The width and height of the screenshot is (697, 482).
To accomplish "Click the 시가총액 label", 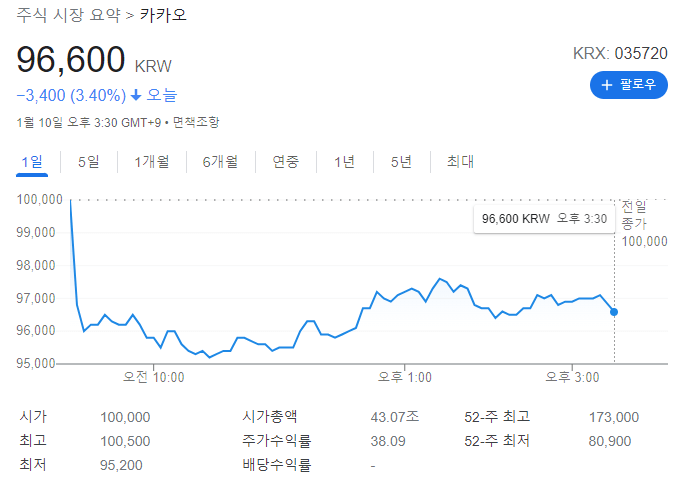I will [x=270, y=417].
